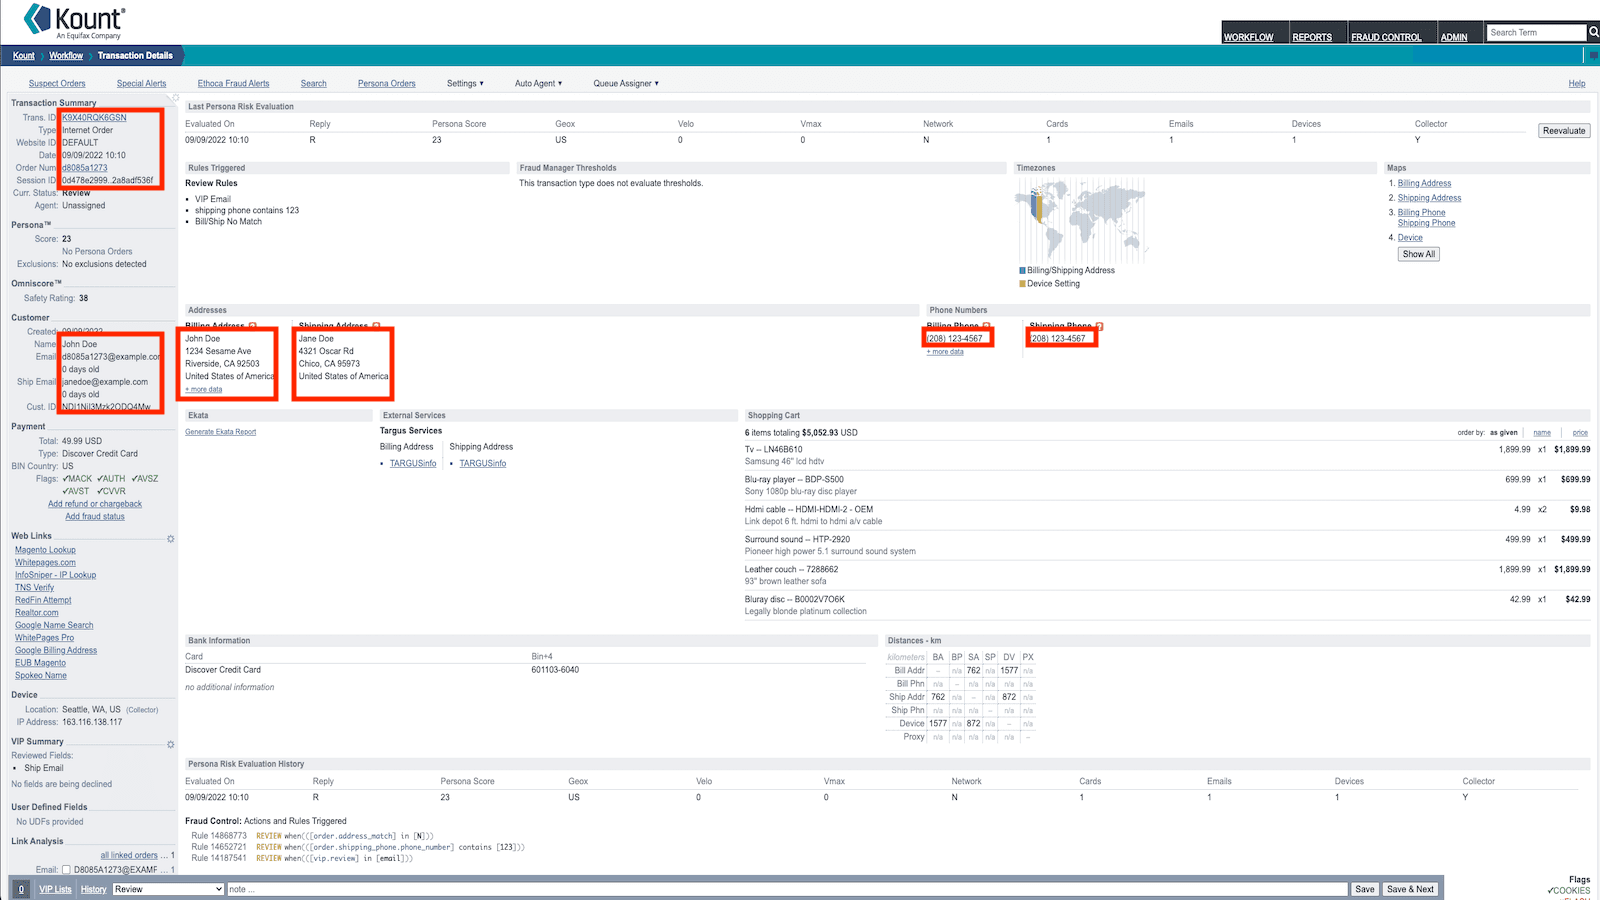Sort shopping cart by price
The image size is (1600, 900).
(x=1580, y=432)
